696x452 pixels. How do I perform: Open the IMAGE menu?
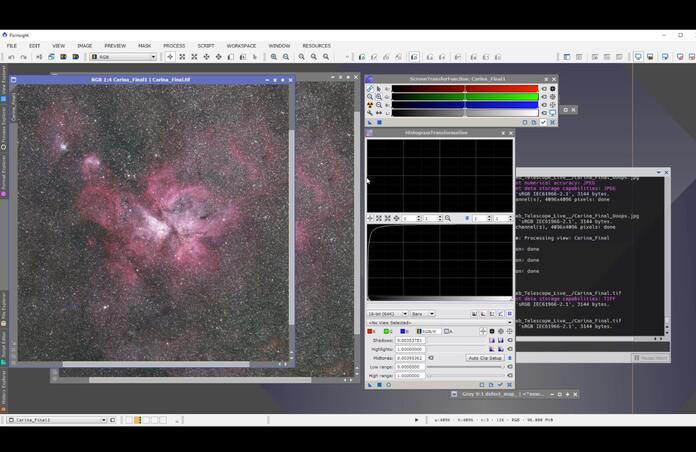[84, 46]
